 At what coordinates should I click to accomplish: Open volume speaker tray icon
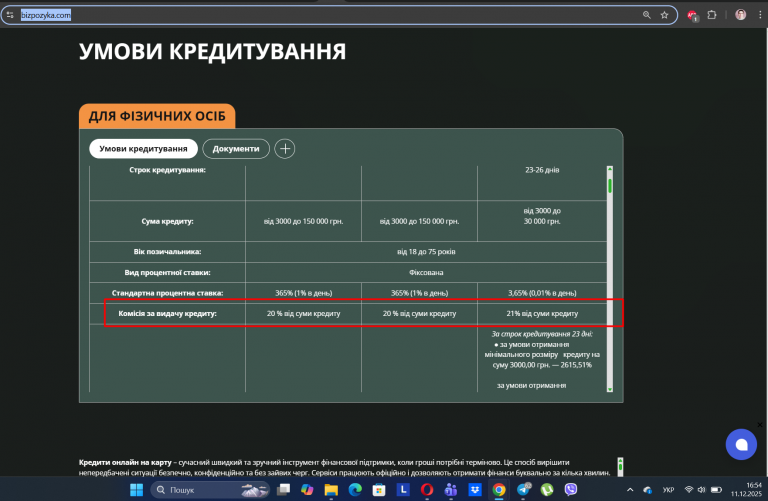point(701,490)
